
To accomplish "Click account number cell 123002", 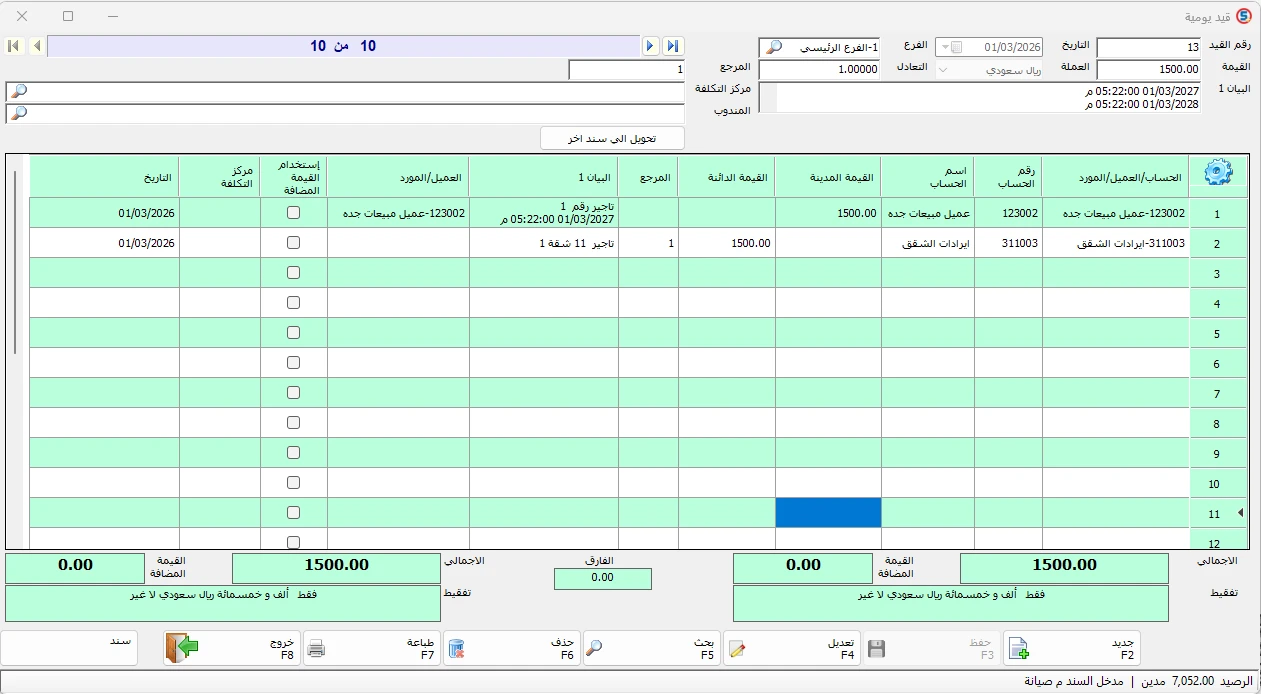I will click(1008, 213).
